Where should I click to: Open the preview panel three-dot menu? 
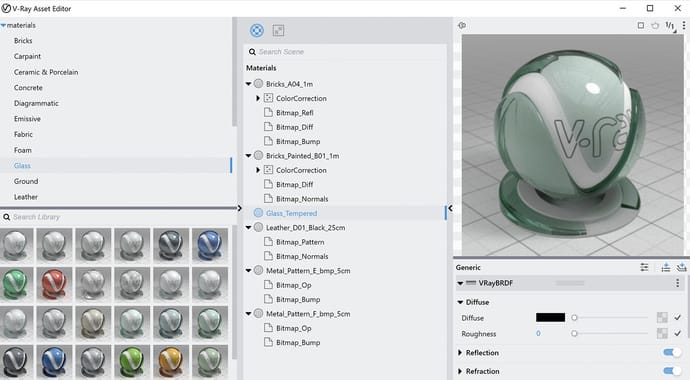pos(684,26)
